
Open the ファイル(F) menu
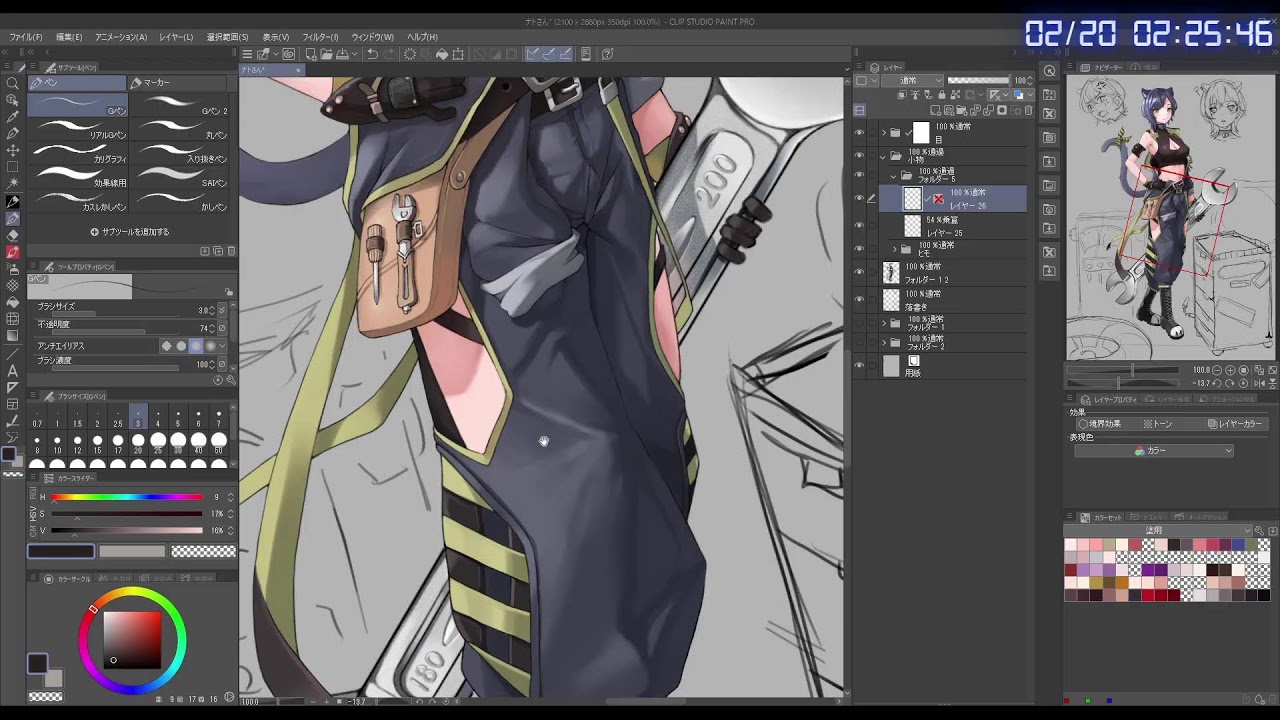tap(26, 37)
